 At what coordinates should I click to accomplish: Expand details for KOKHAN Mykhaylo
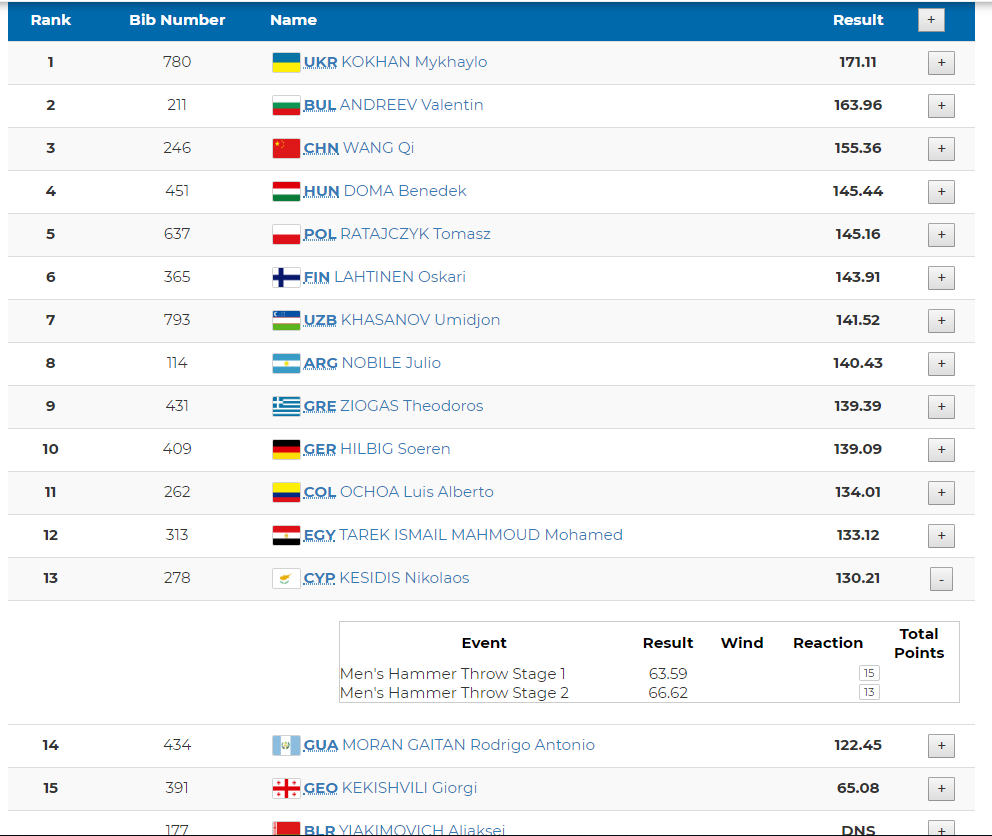[941, 63]
